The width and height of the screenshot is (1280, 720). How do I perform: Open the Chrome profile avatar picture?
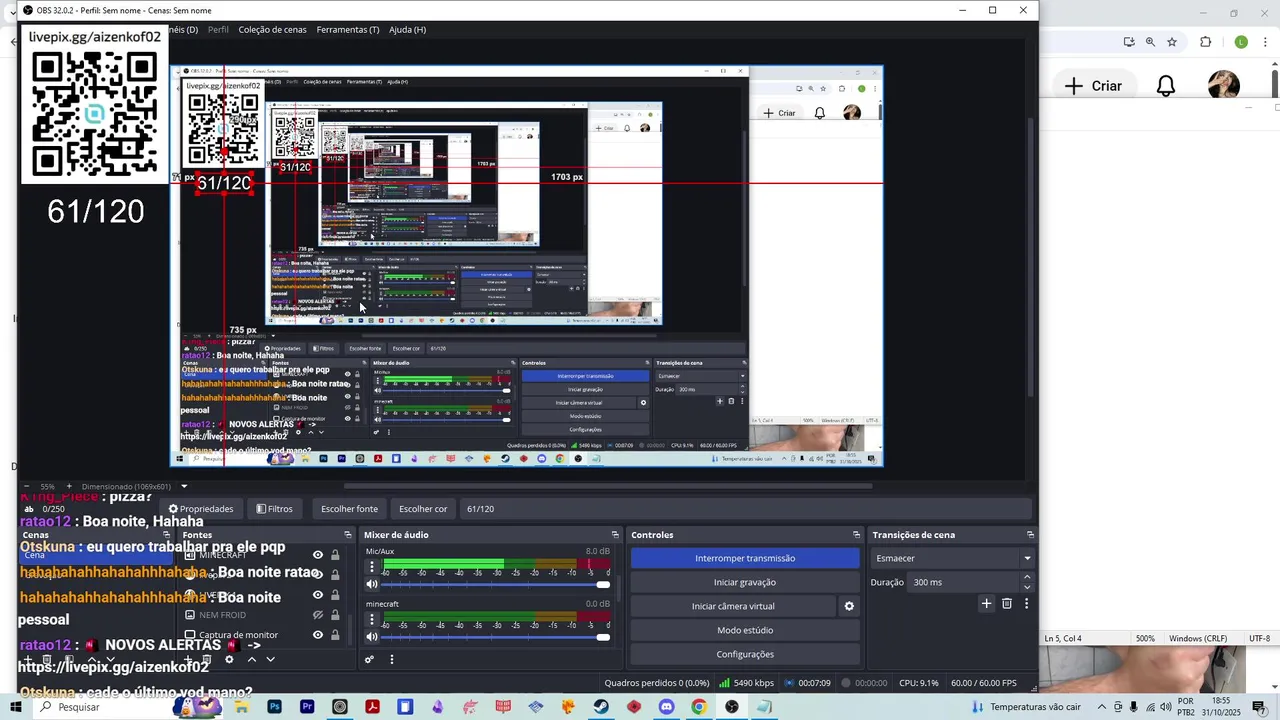pos(1224,85)
